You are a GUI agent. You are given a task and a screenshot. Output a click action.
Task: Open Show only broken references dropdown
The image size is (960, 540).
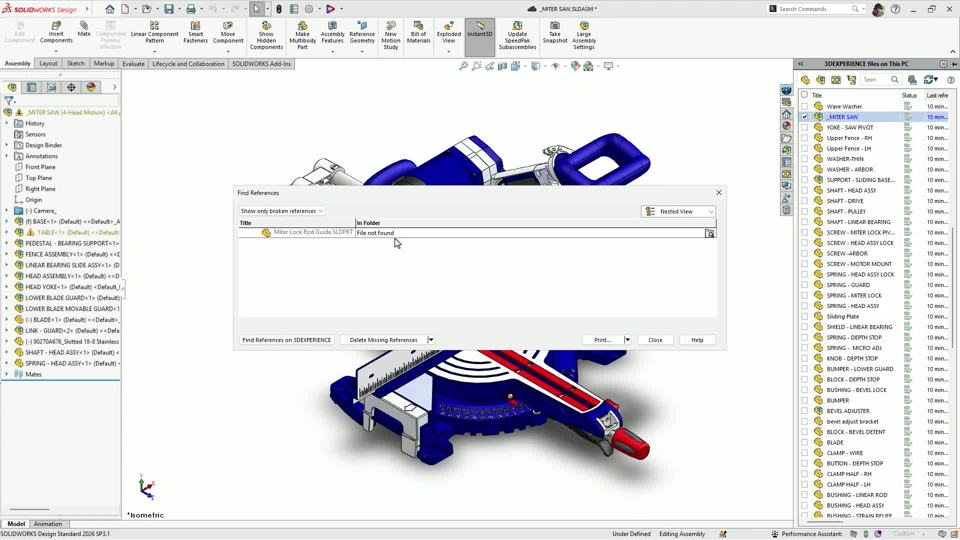point(282,211)
